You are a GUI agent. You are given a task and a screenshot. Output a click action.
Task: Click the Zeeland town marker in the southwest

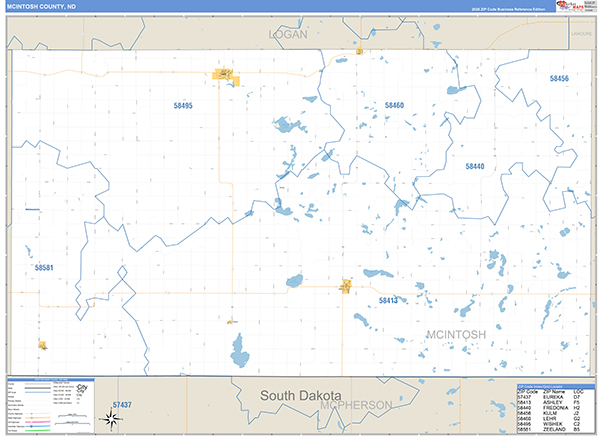tap(43, 345)
